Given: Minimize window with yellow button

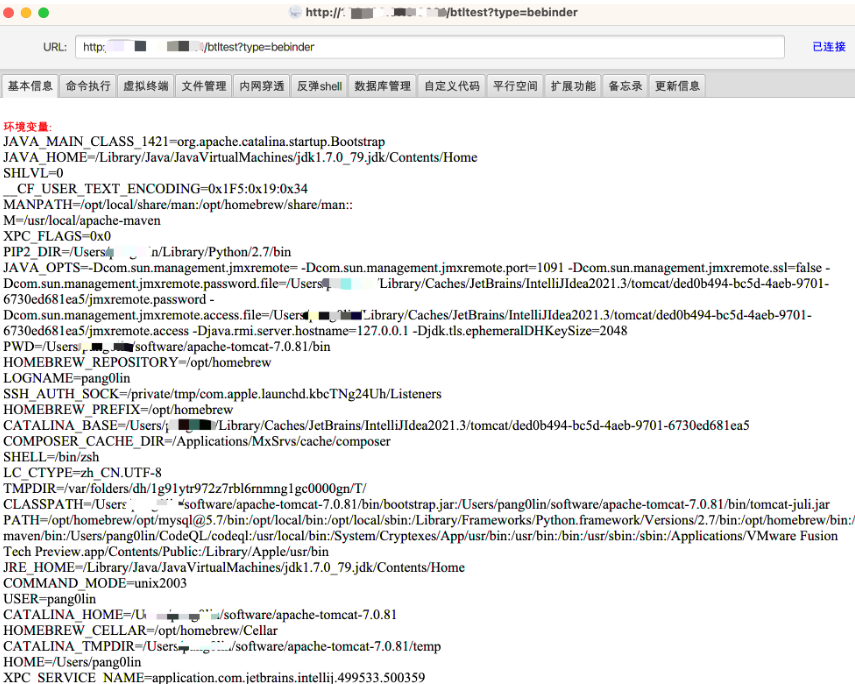Looking at the screenshot, I should click(26, 13).
